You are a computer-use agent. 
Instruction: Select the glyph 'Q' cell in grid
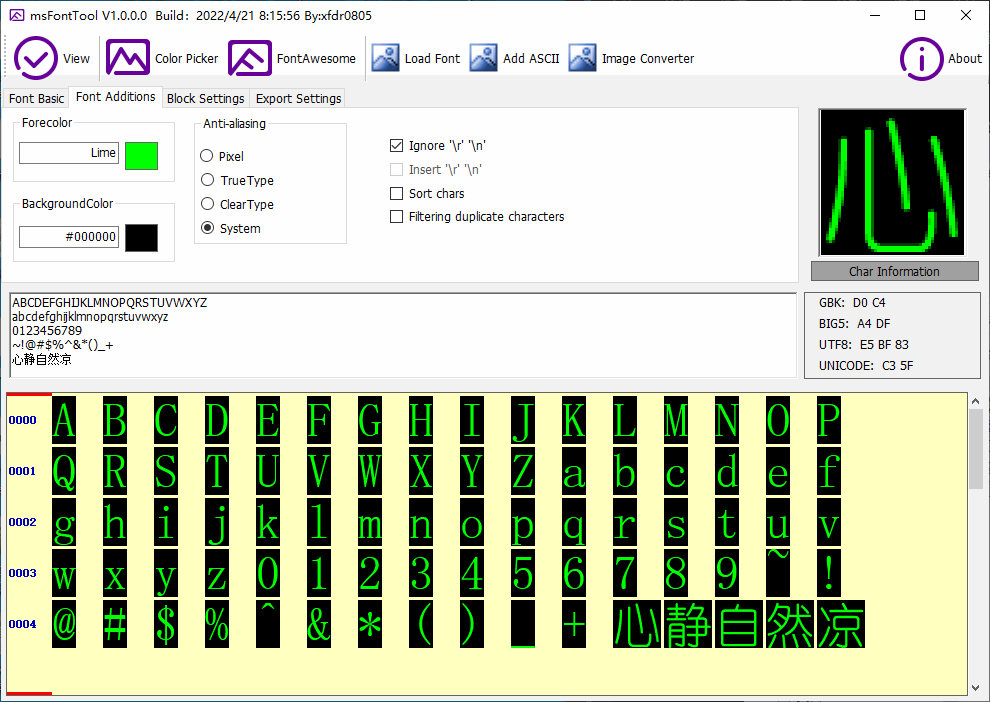(64, 471)
